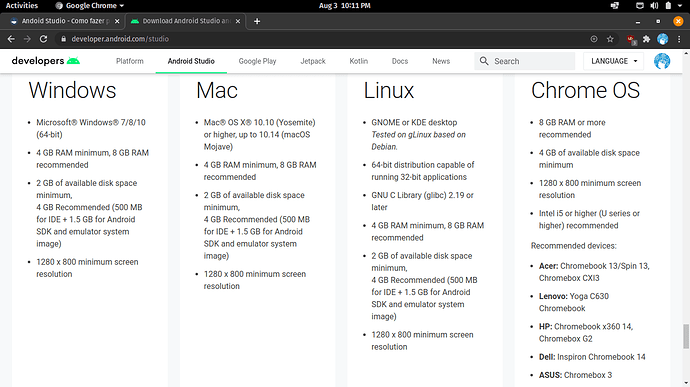Open the Jetpack nav item

pyautogui.click(x=313, y=61)
